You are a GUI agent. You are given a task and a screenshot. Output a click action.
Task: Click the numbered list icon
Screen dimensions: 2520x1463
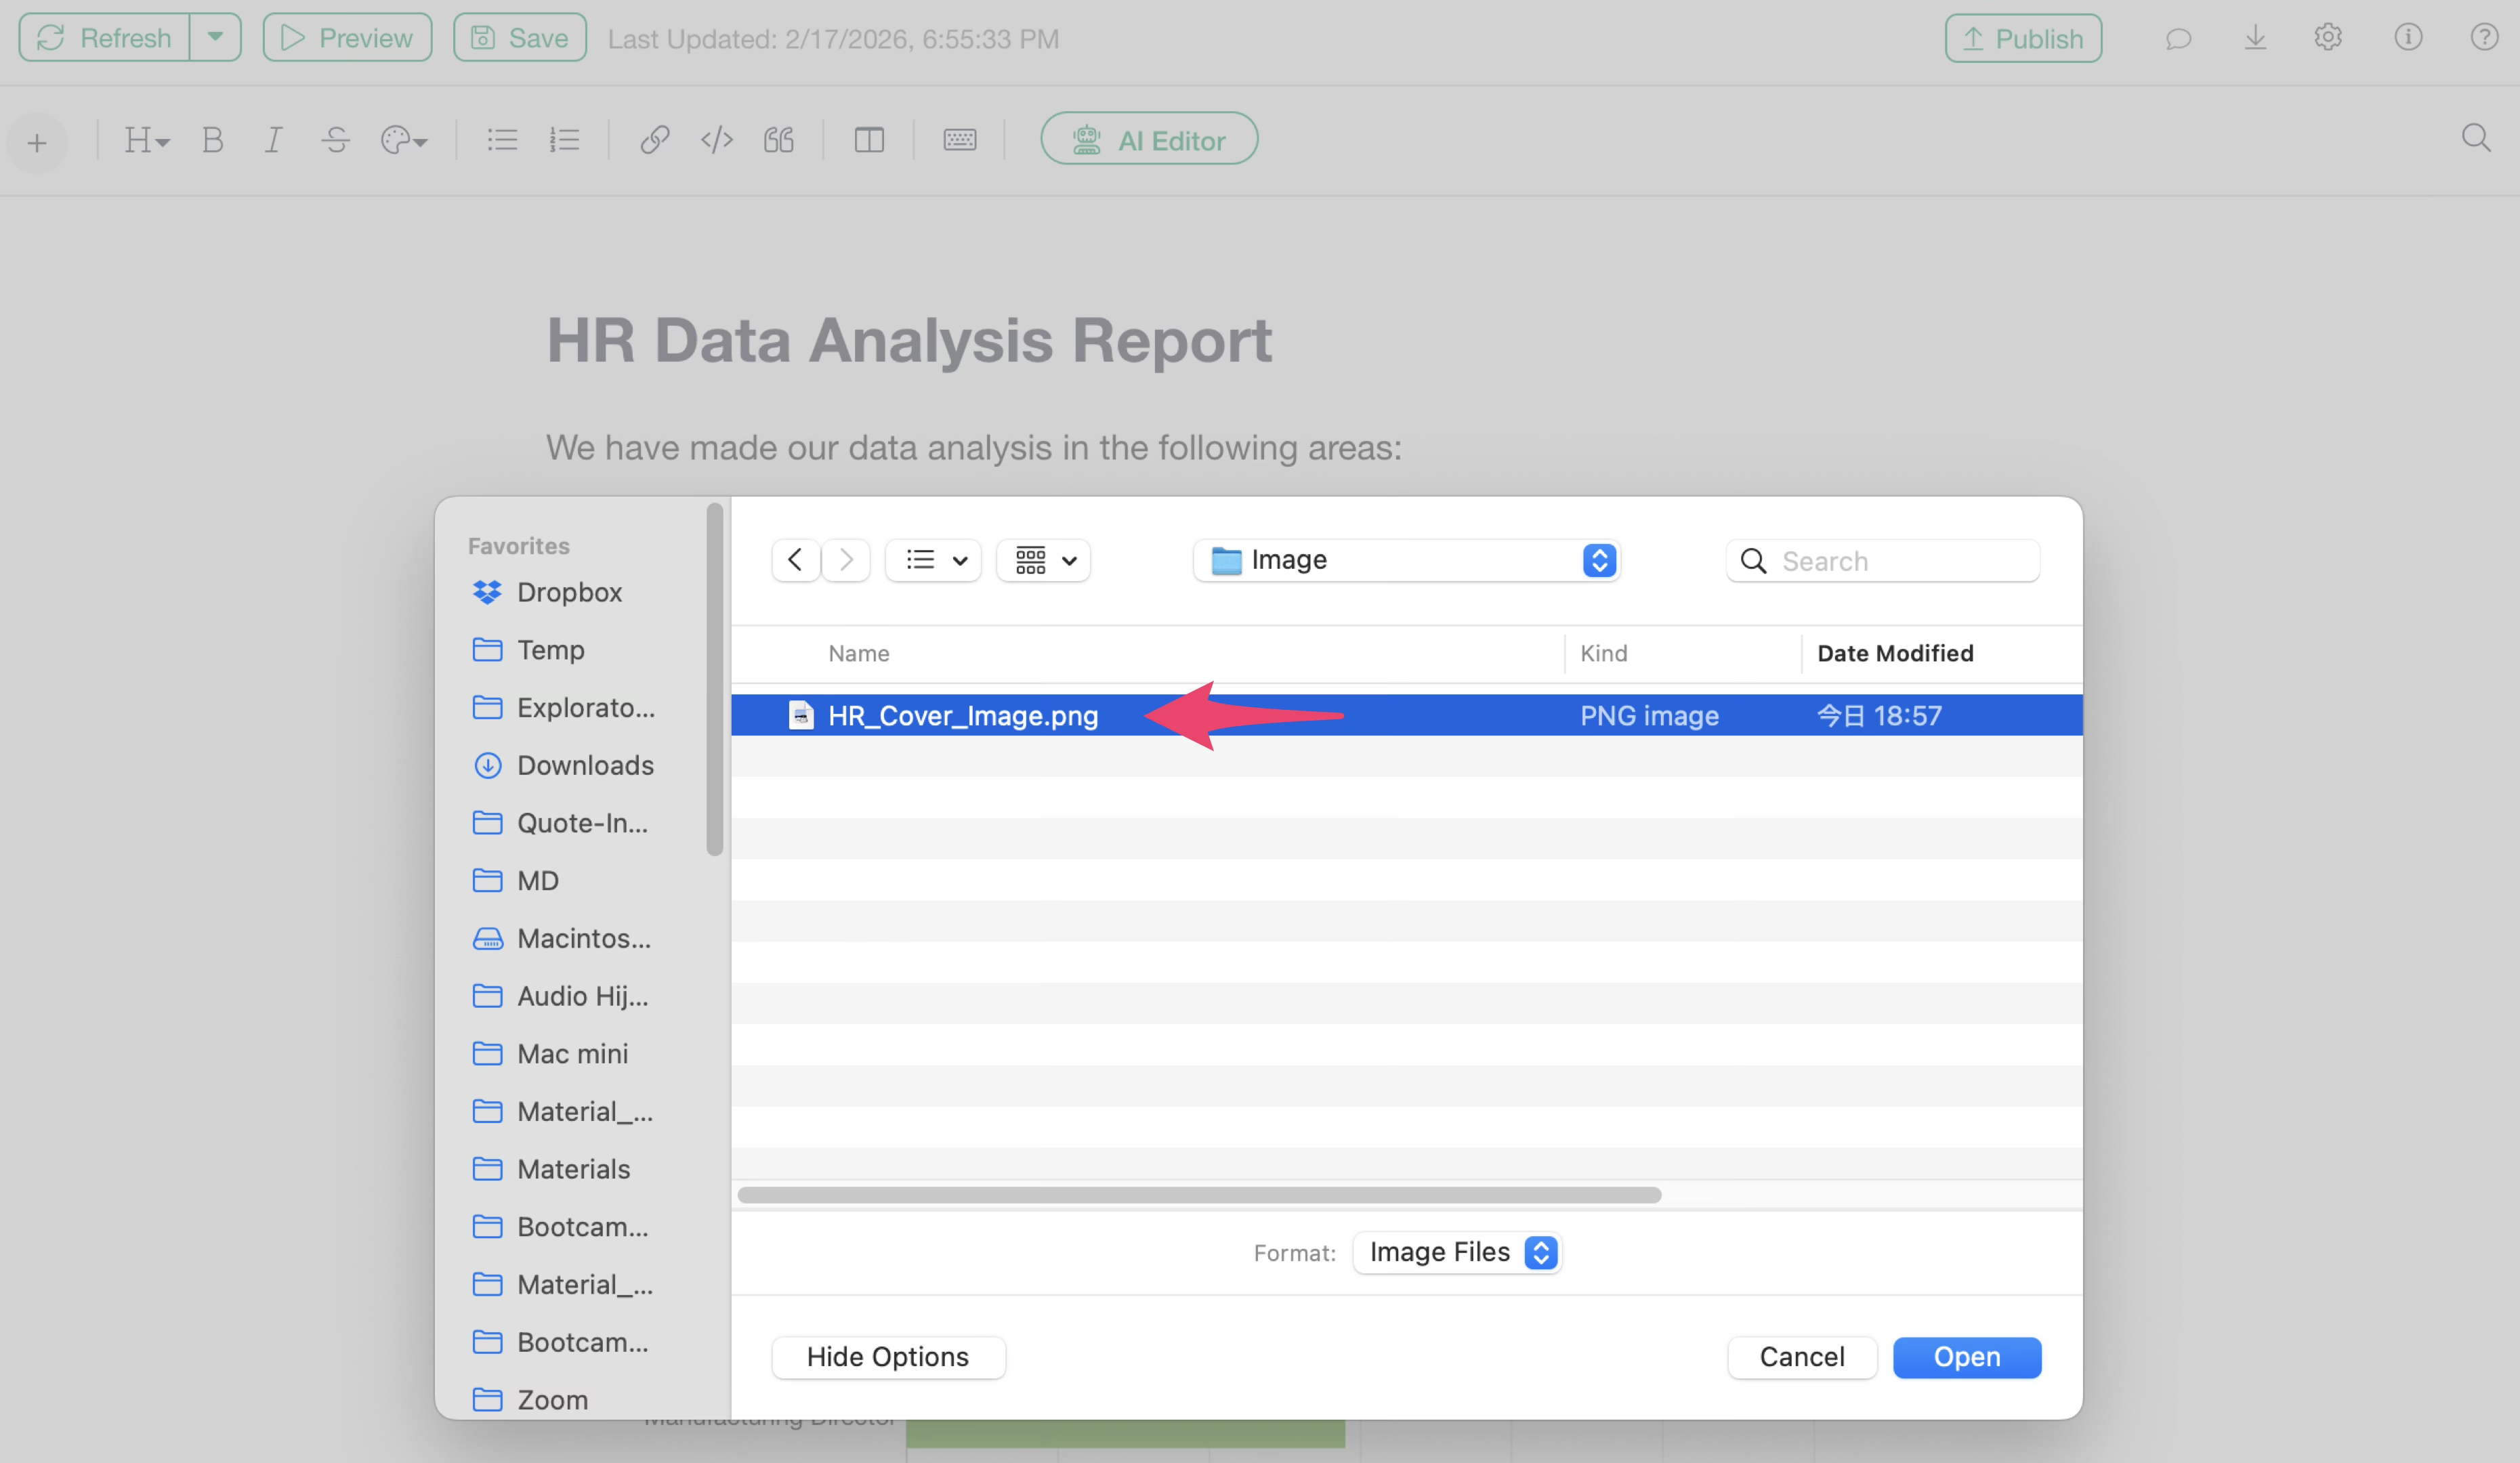point(564,140)
